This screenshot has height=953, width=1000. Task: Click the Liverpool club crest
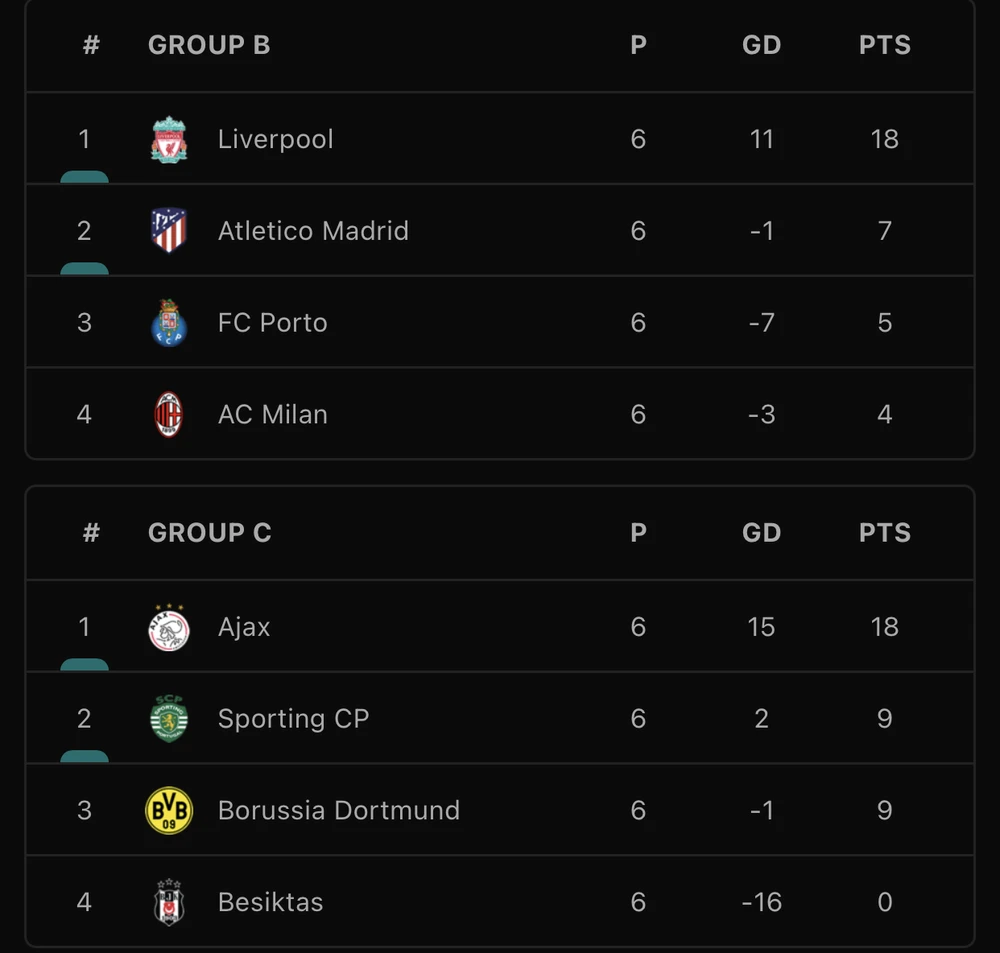169,139
